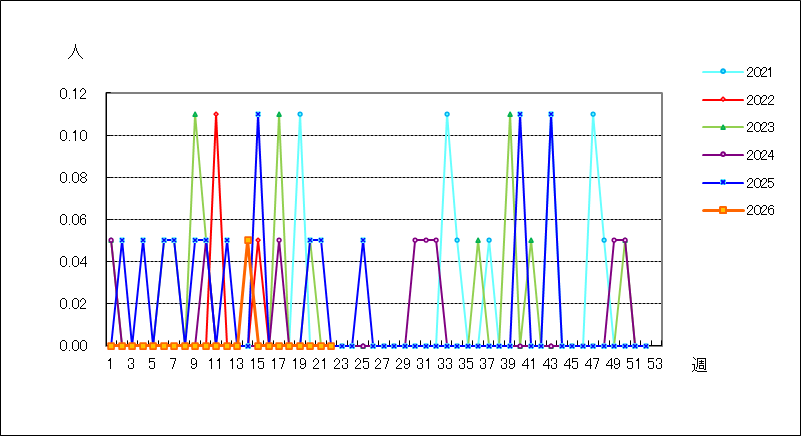This screenshot has height=436, width=801.
Task: Click the 週 axis title
Action: click(x=699, y=365)
